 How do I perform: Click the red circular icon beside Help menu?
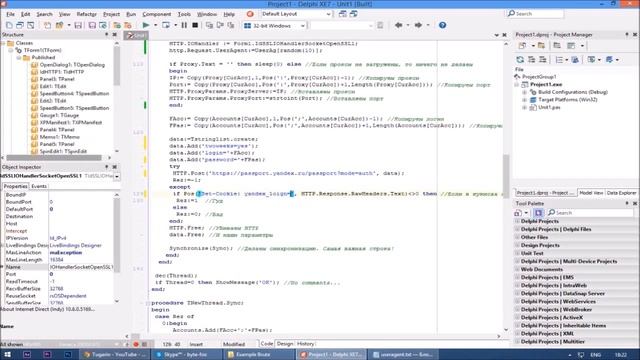[x=250, y=14]
